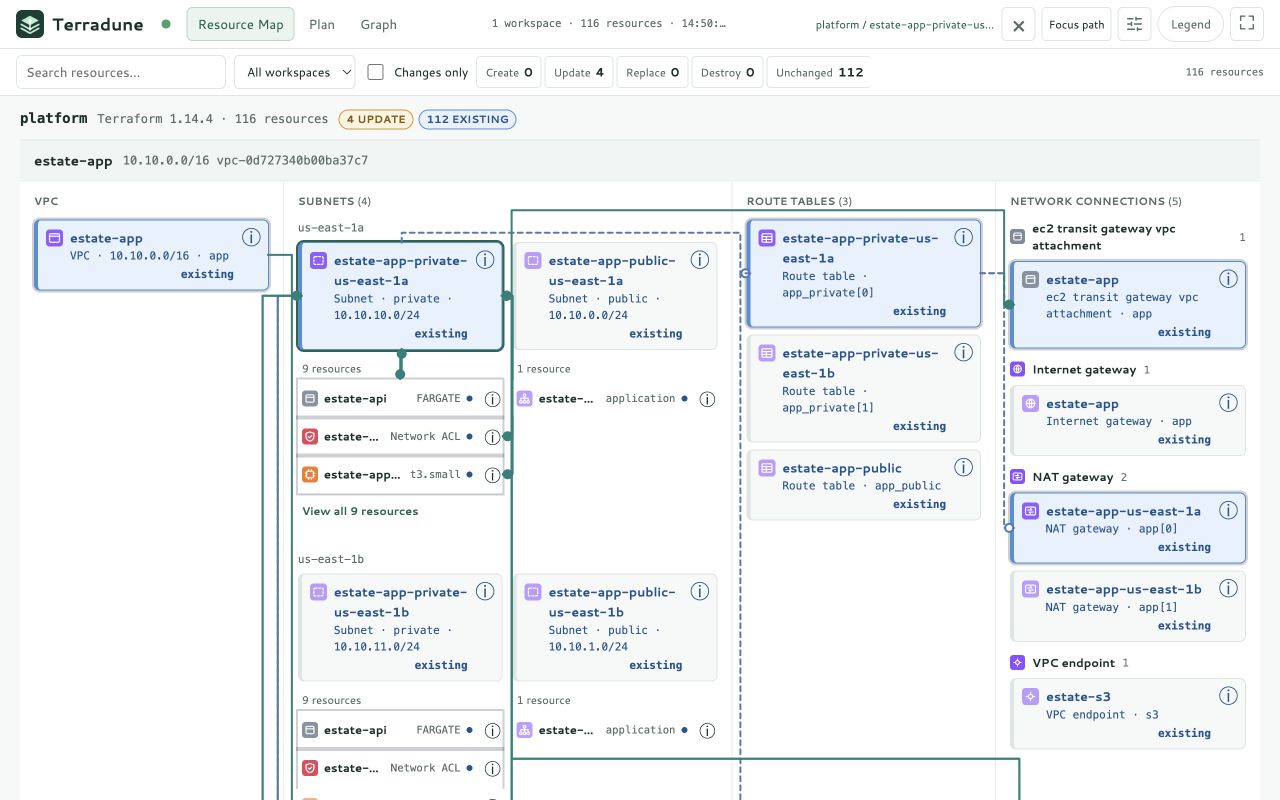Open the view settings sliders icon
The image size is (1280, 800).
(x=1134, y=24)
